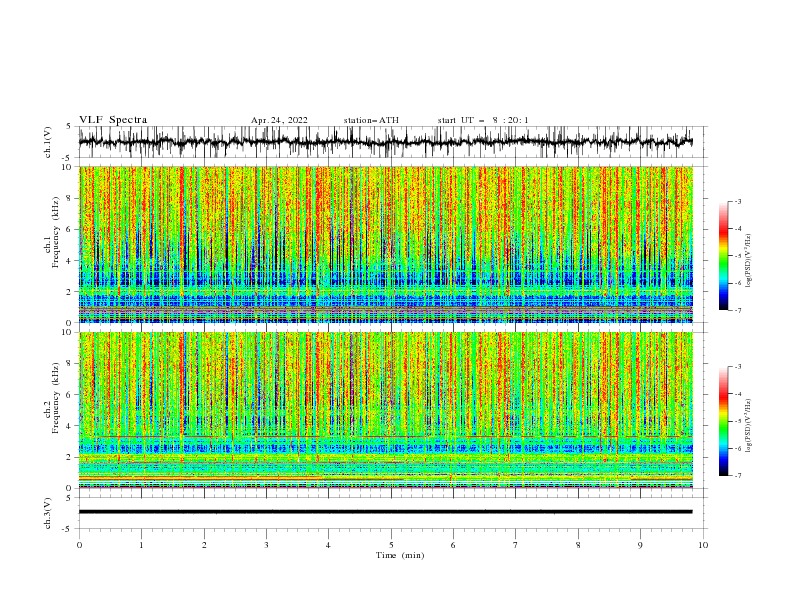
Task: Click the "-3" label on ch.1 colorbar
Action: [x=738, y=201]
